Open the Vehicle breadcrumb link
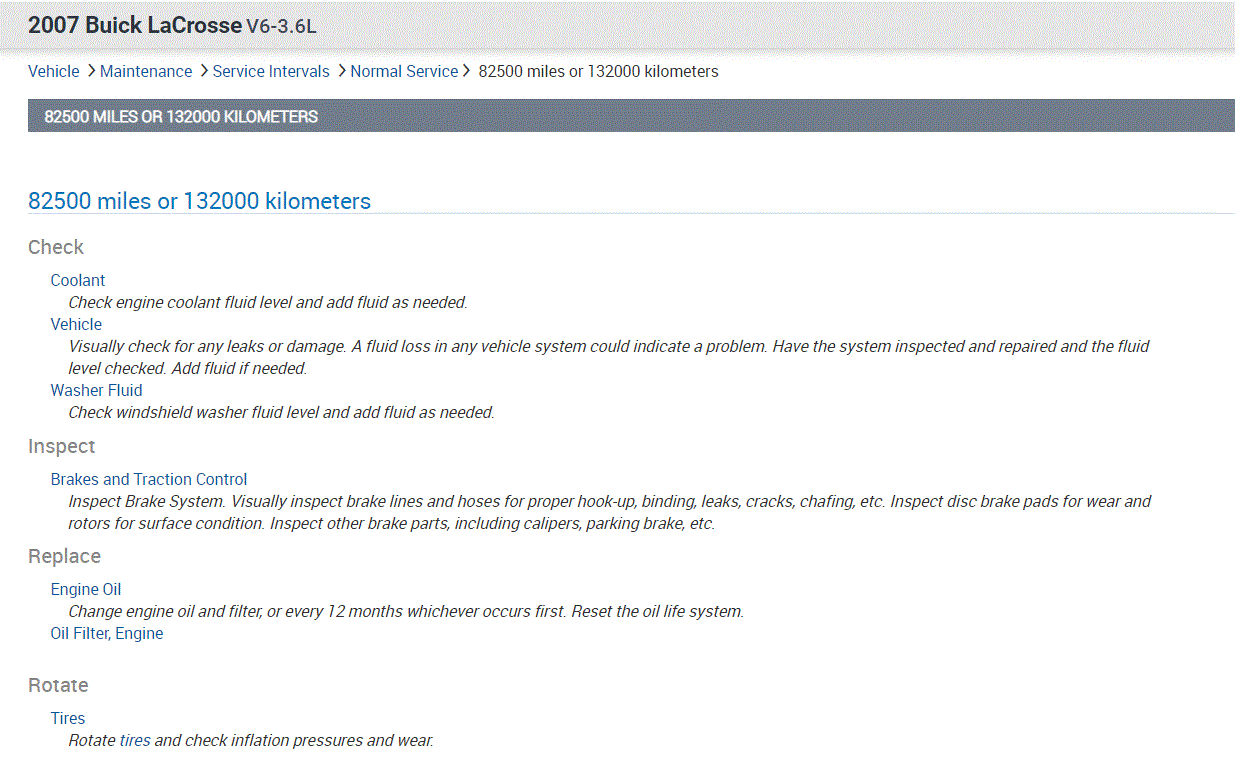This screenshot has width=1235, height=765. 54,71
